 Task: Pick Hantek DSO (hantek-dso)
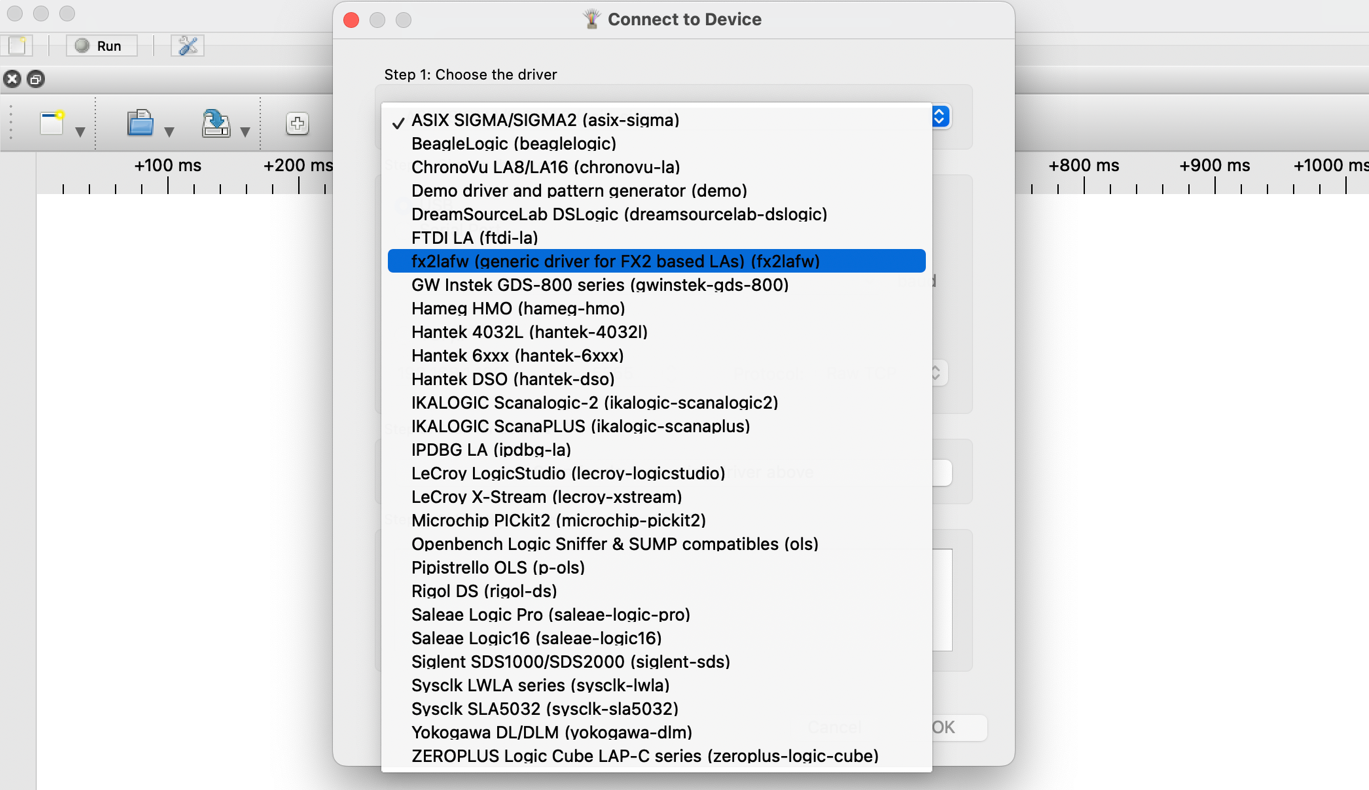tap(656, 379)
